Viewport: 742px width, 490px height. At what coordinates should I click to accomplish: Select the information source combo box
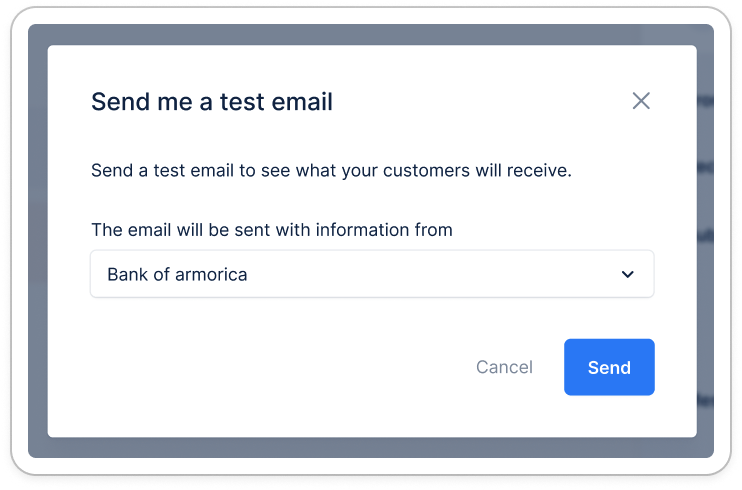pos(372,274)
